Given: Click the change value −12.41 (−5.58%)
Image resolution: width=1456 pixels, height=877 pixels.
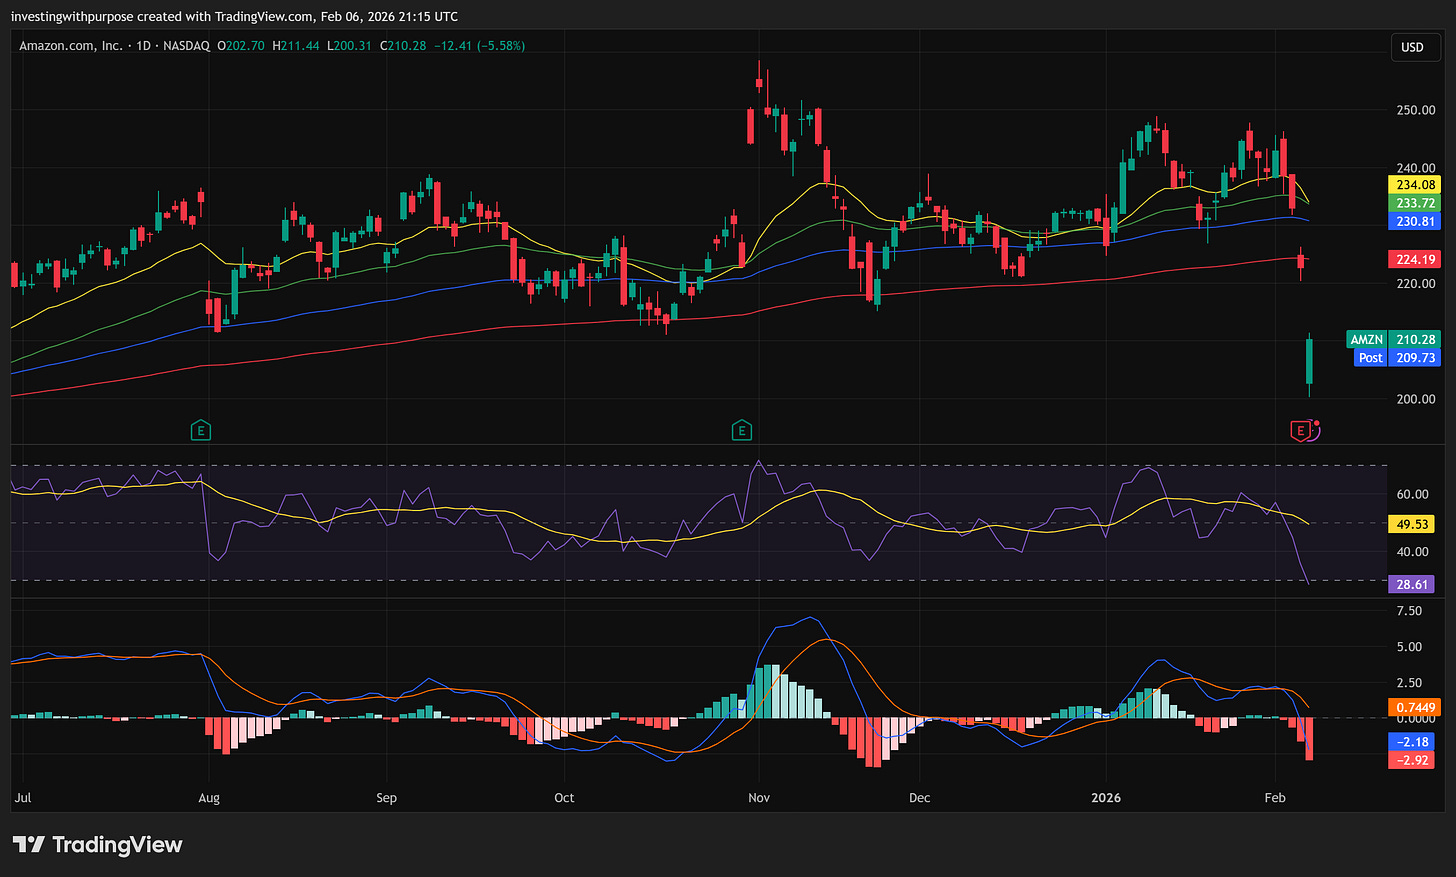Looking at the screenshot, I should click(479, 46).
